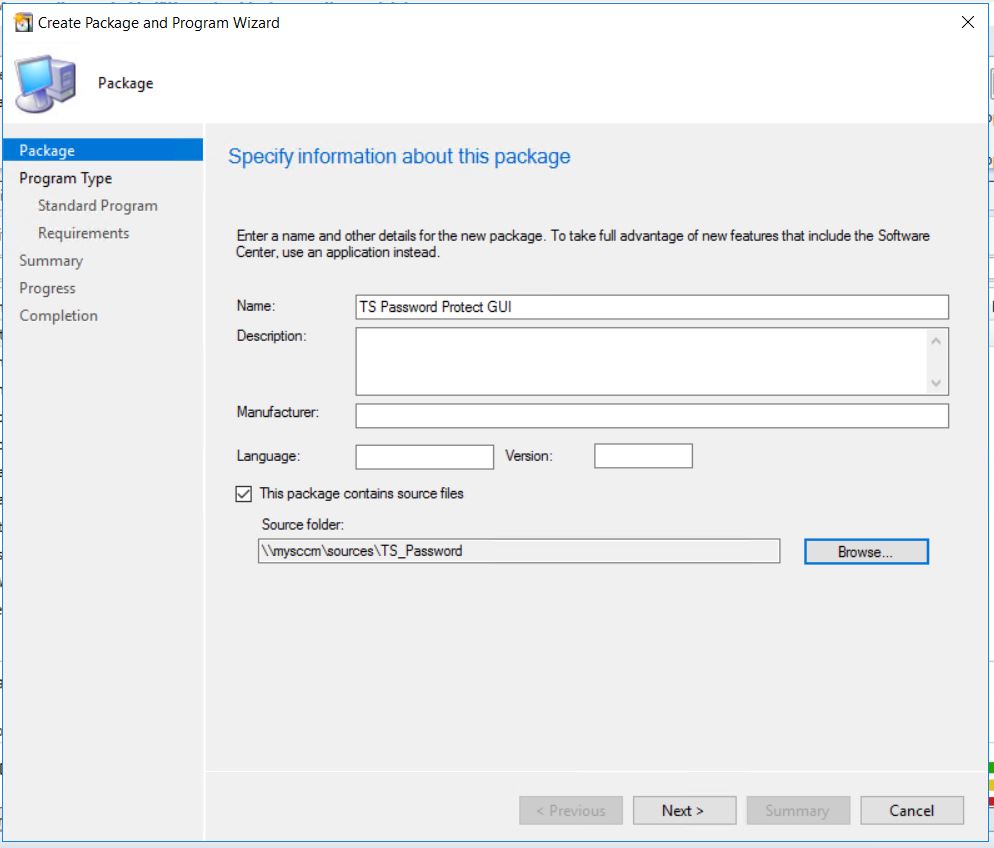Jump to the Summary wizard step
The image size is (994, 848).
51,260
